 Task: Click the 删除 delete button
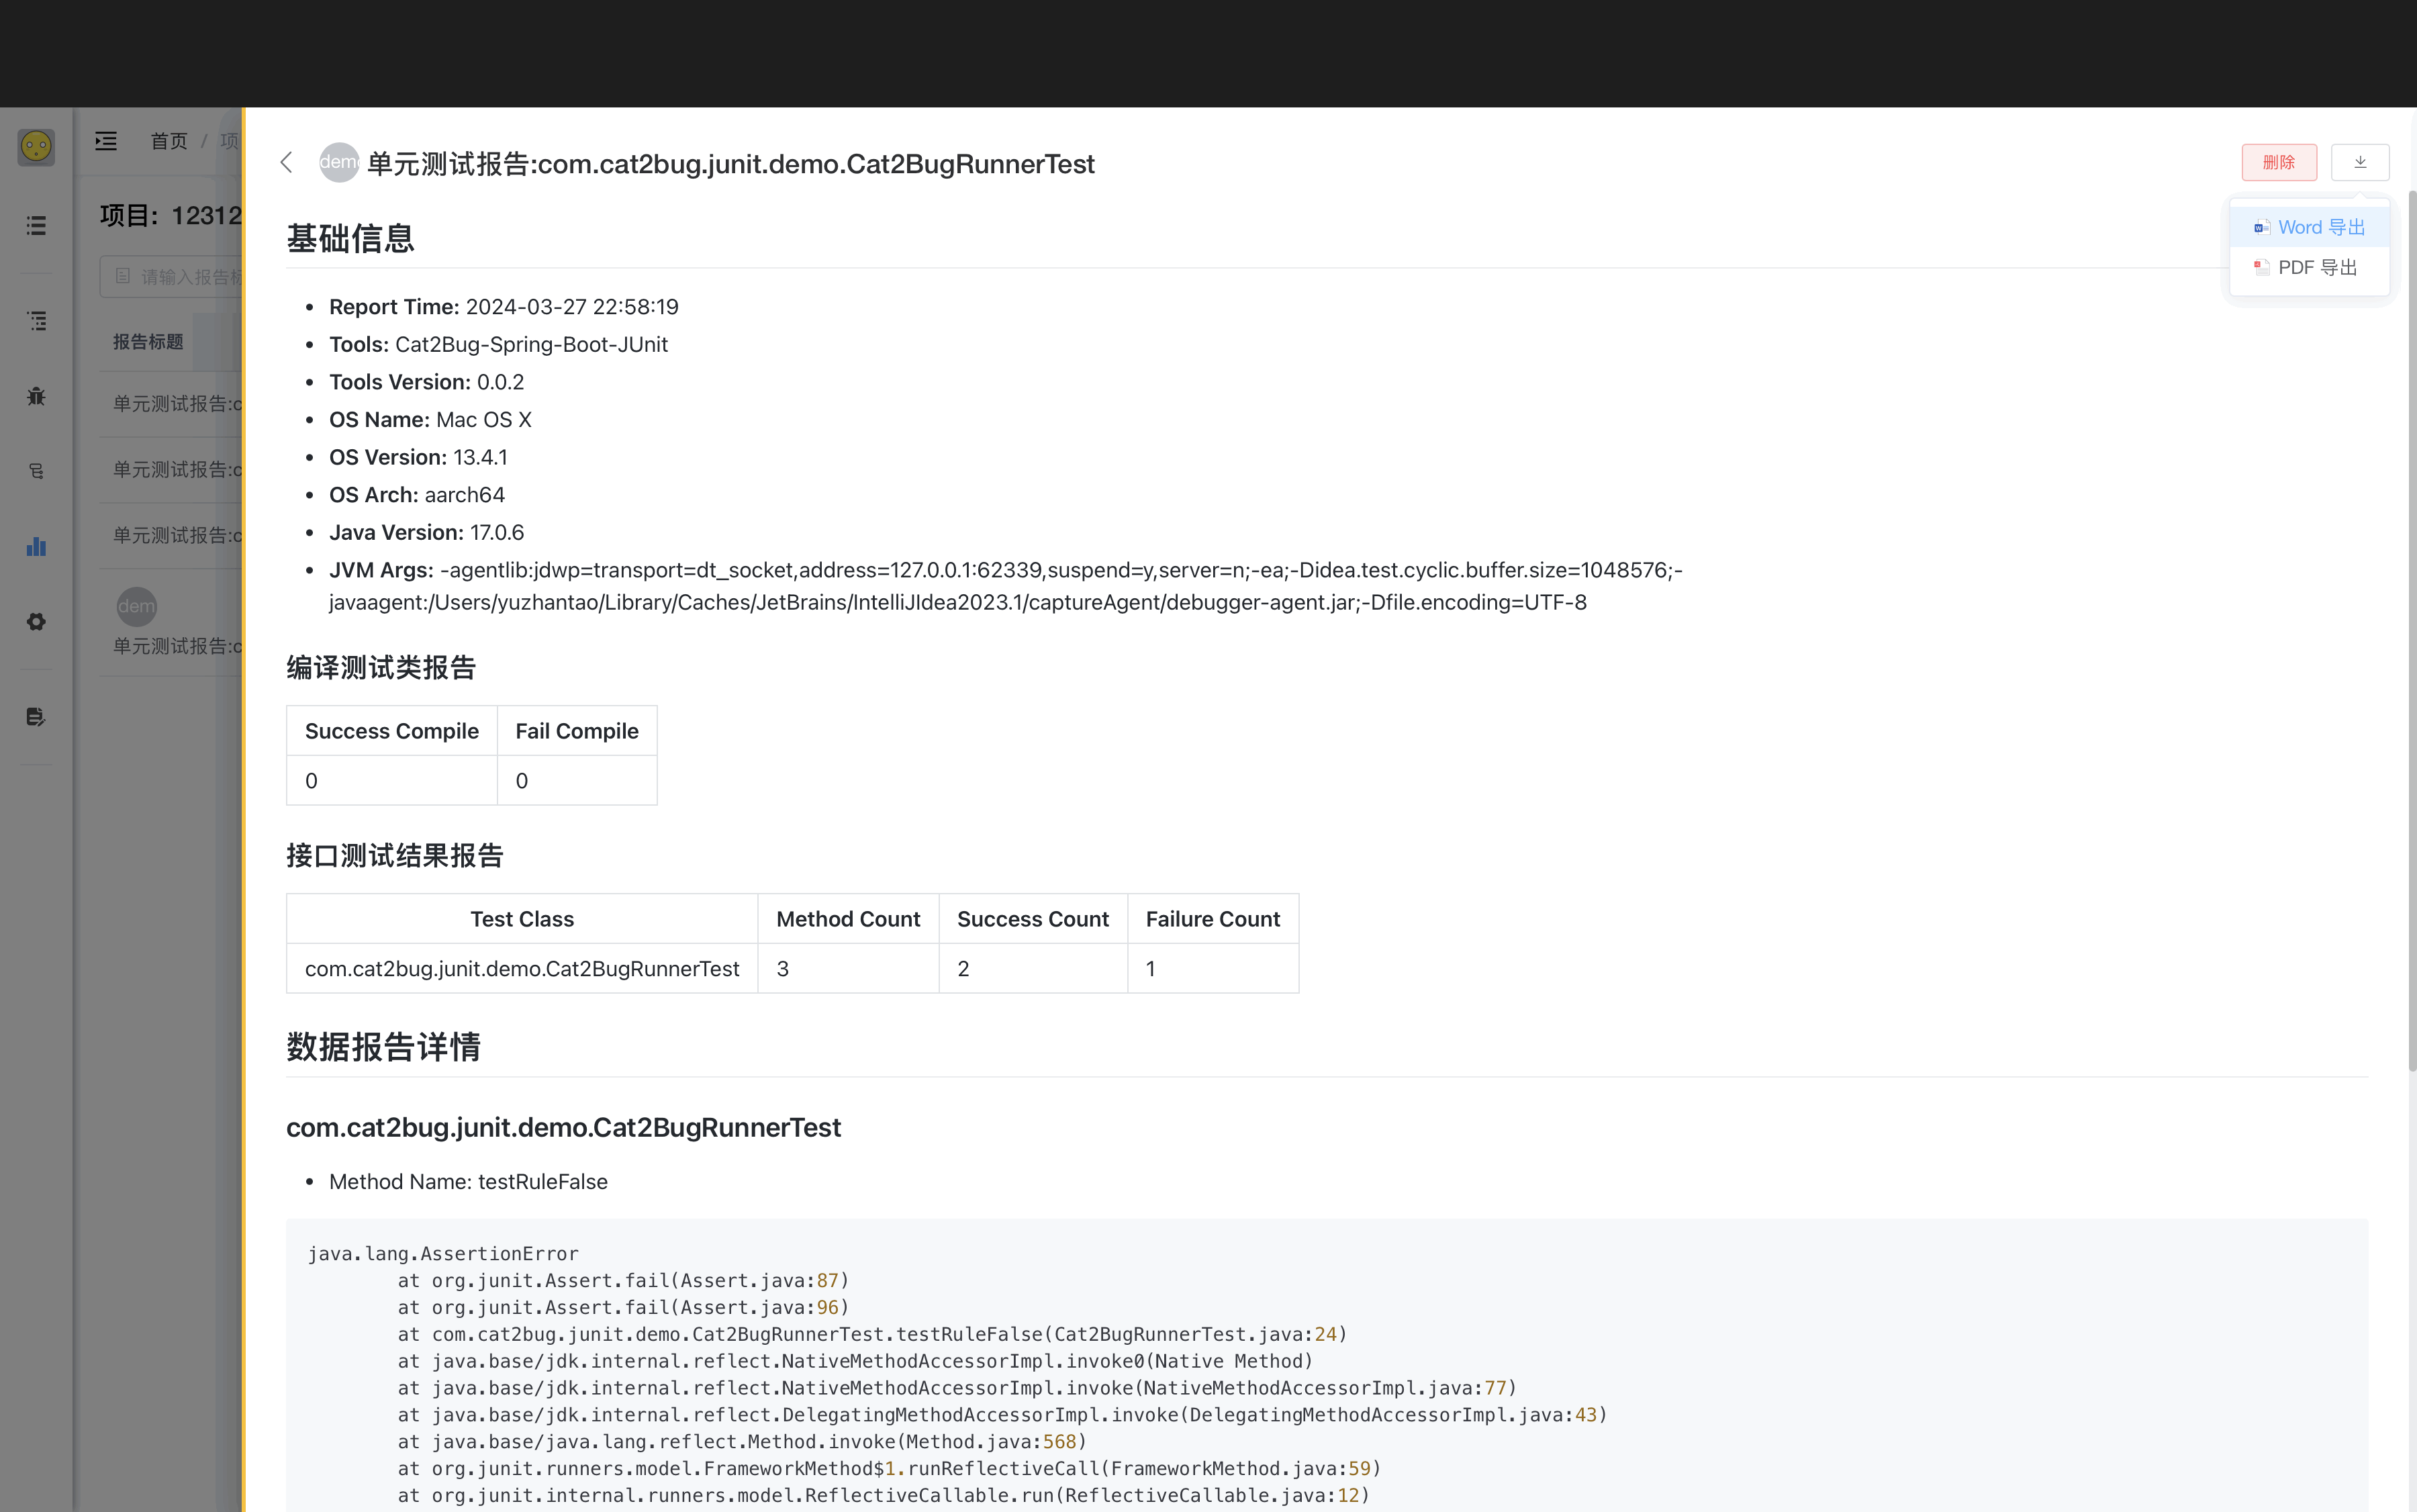coord(2278,162)
